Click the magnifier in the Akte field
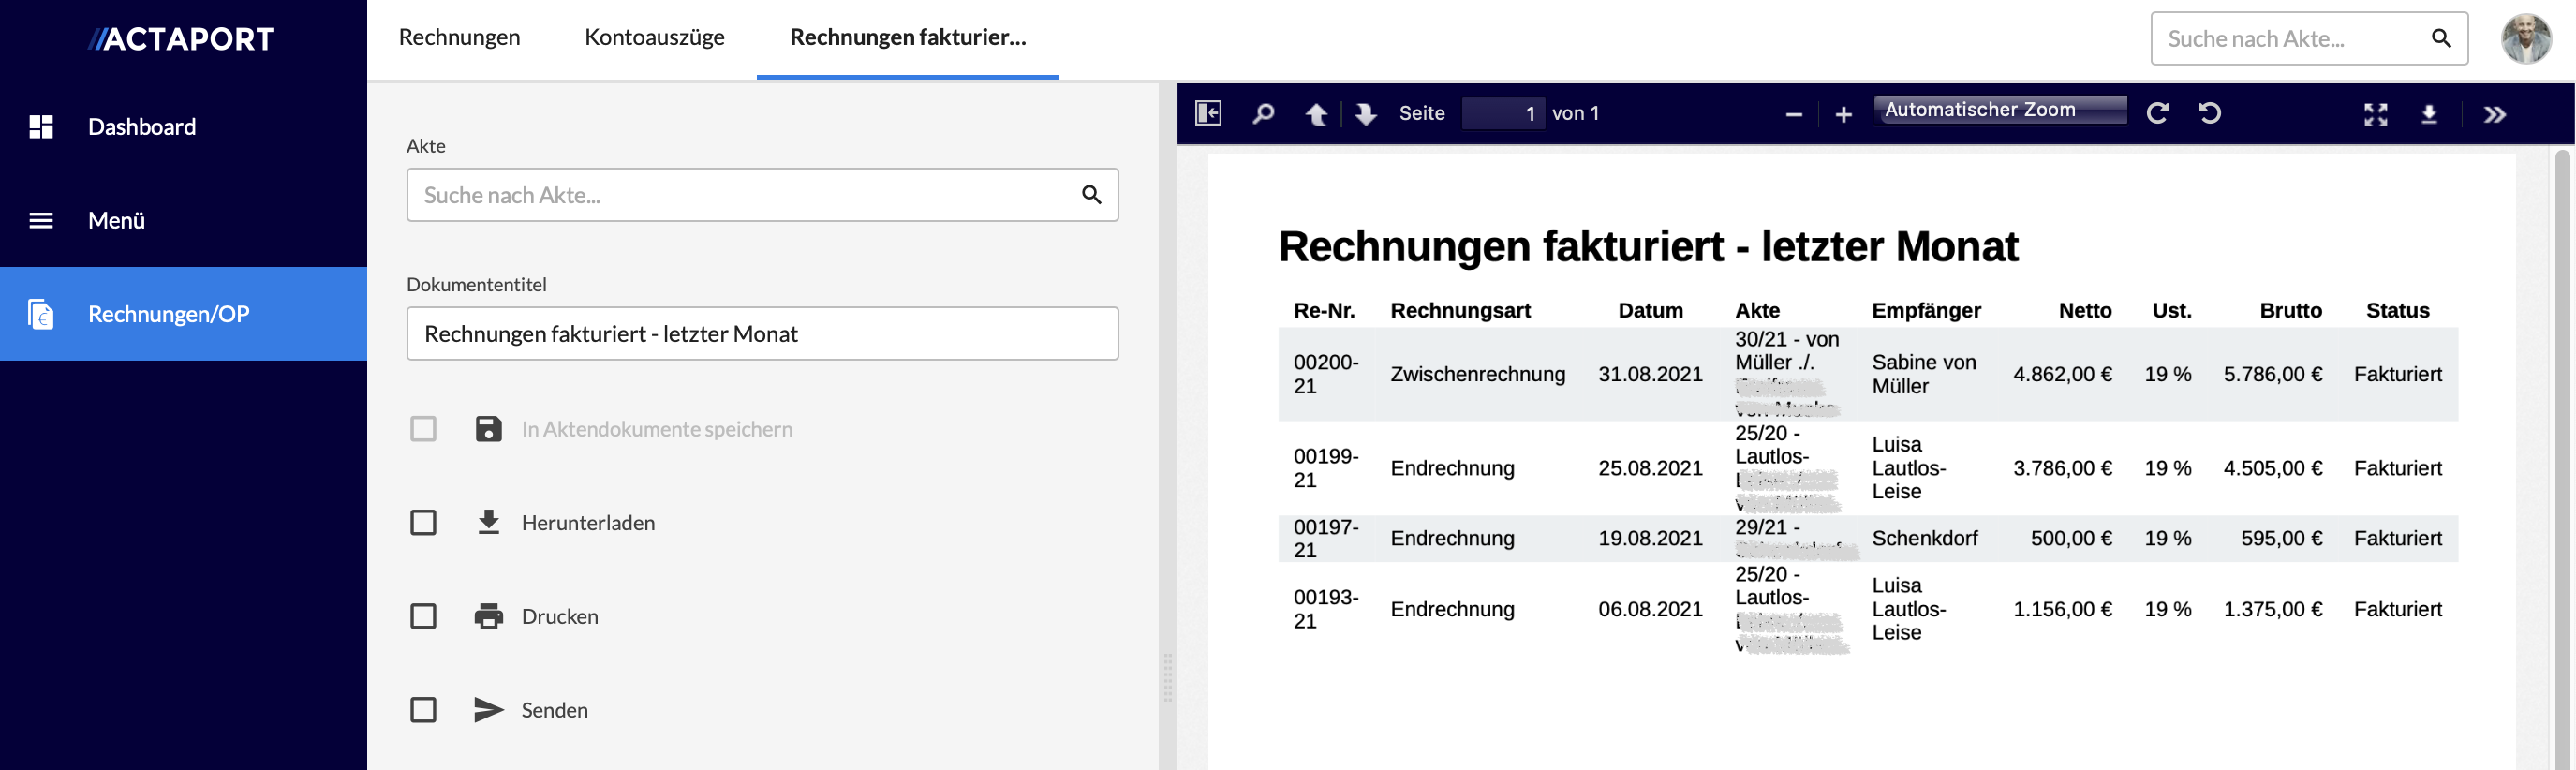Viewport: 2576px width, 770px height. click(1091, 194)
